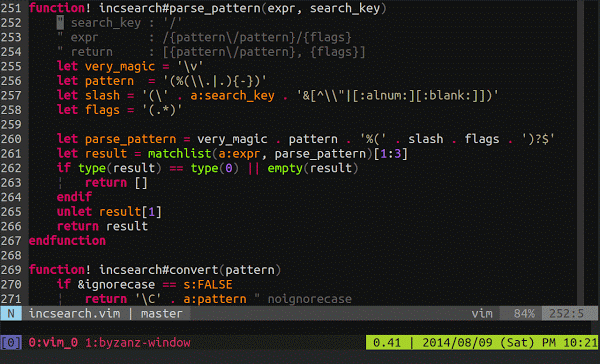Click line number 251 in the gutter
Image resolution: width=600 pixels, height=364 pixels.
point(11,8)
